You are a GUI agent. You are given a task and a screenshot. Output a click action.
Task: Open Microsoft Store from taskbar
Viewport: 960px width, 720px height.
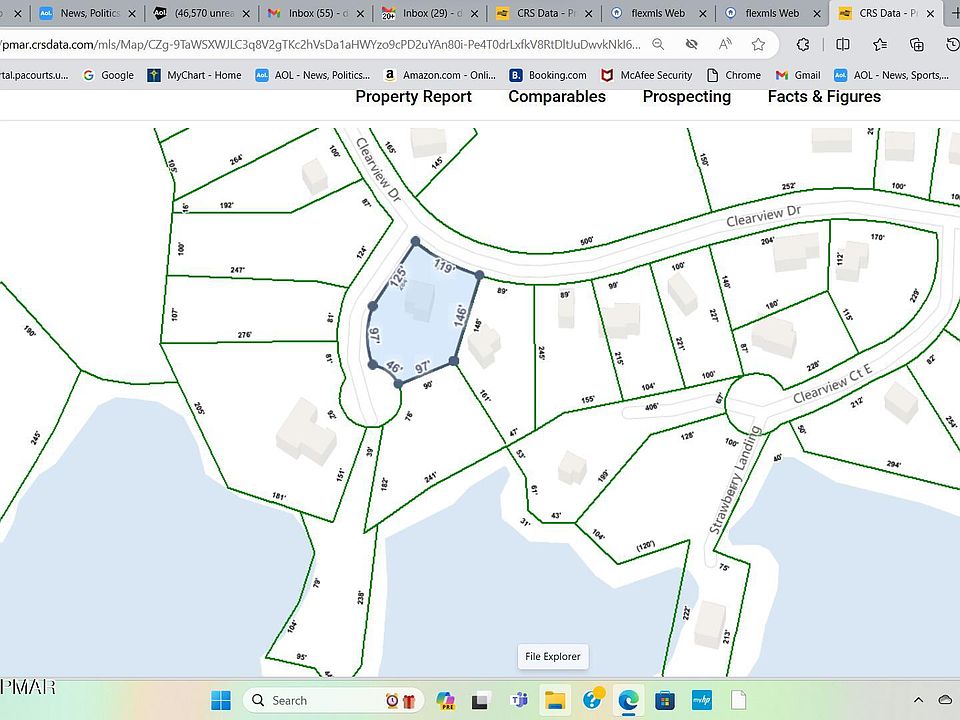pos(665,700)
